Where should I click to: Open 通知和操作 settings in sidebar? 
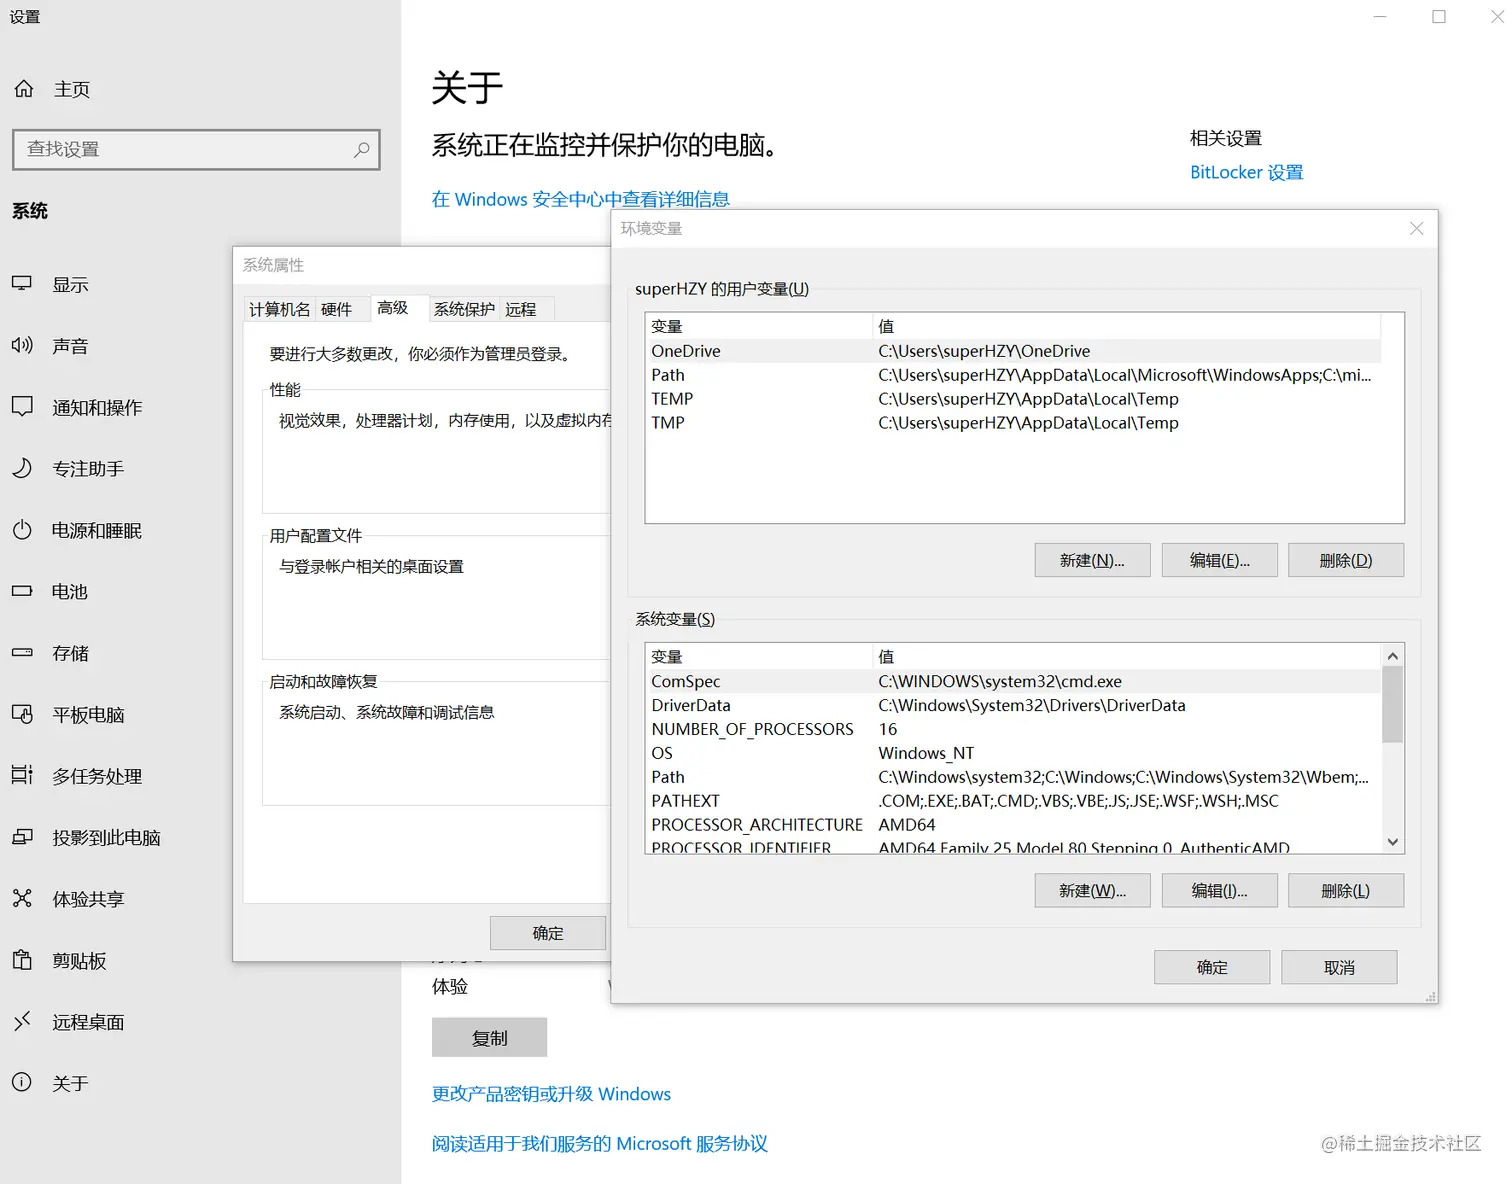[100, 407]
